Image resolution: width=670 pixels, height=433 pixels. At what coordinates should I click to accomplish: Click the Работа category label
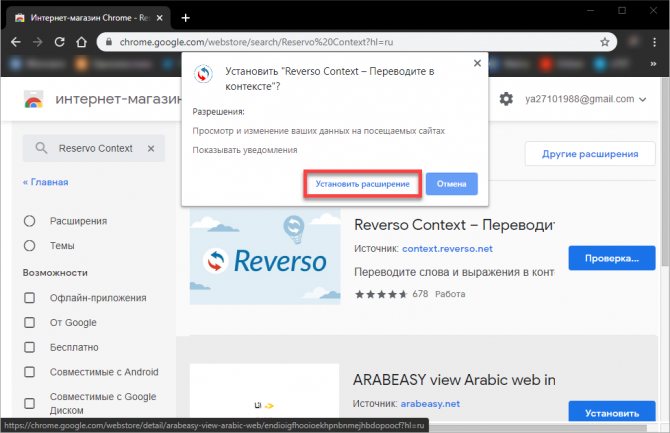click(x=450, y=294)
